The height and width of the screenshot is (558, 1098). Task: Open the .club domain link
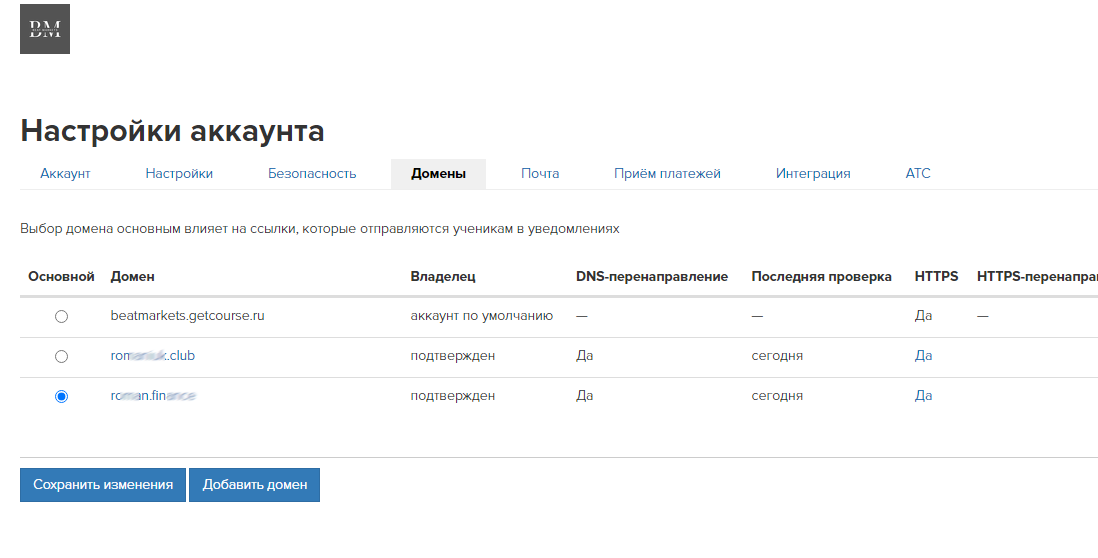[153, 356]
